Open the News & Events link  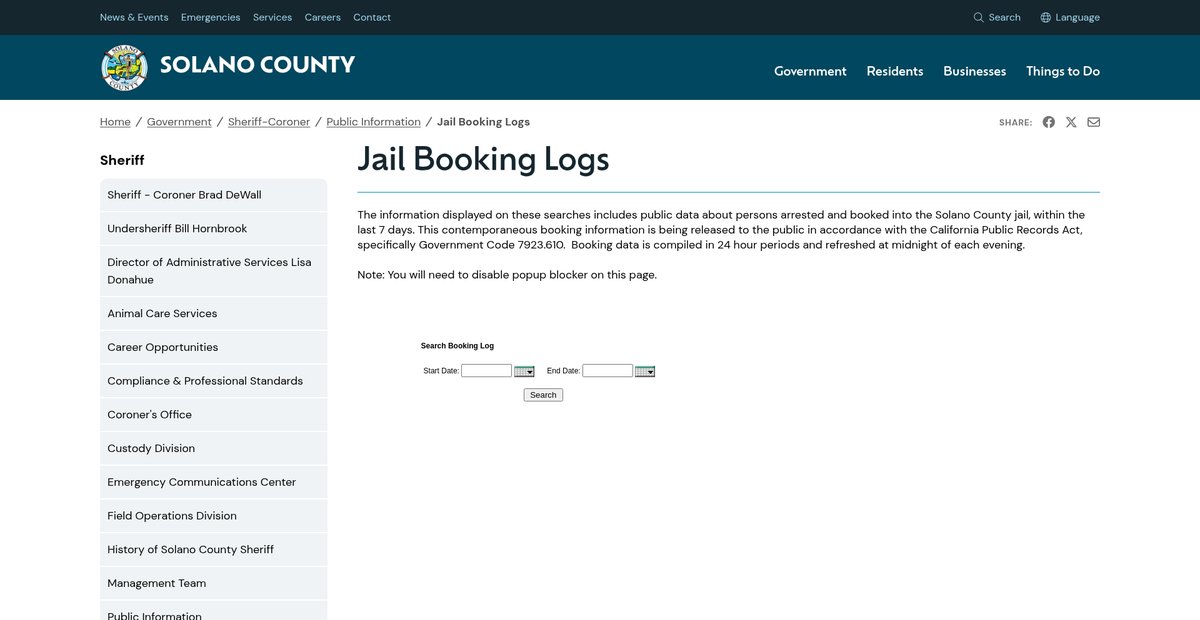coord(134,17)
